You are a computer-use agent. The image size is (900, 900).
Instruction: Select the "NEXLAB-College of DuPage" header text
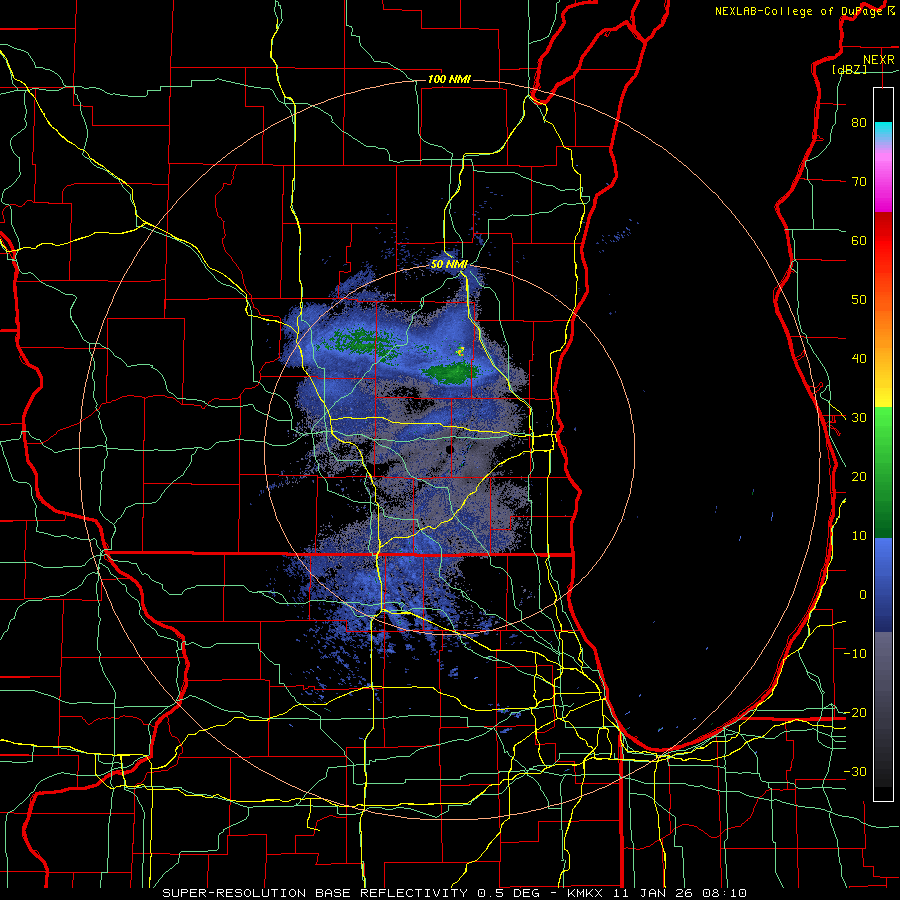click(799, 11)
